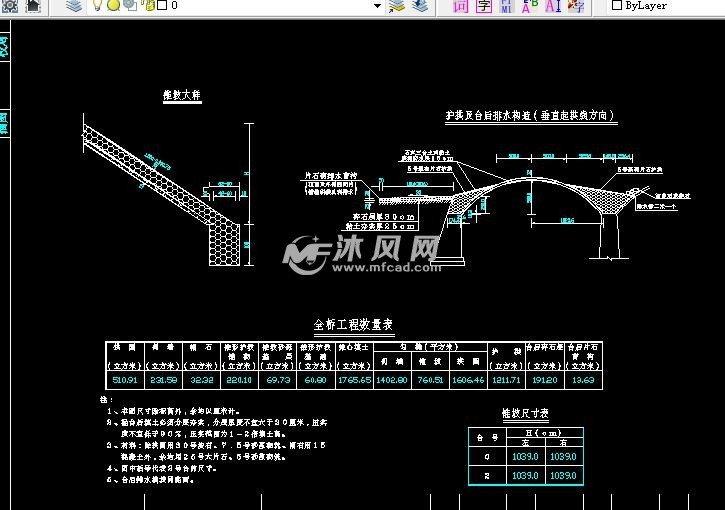Click the table value 1606.46

click(468, 380)
